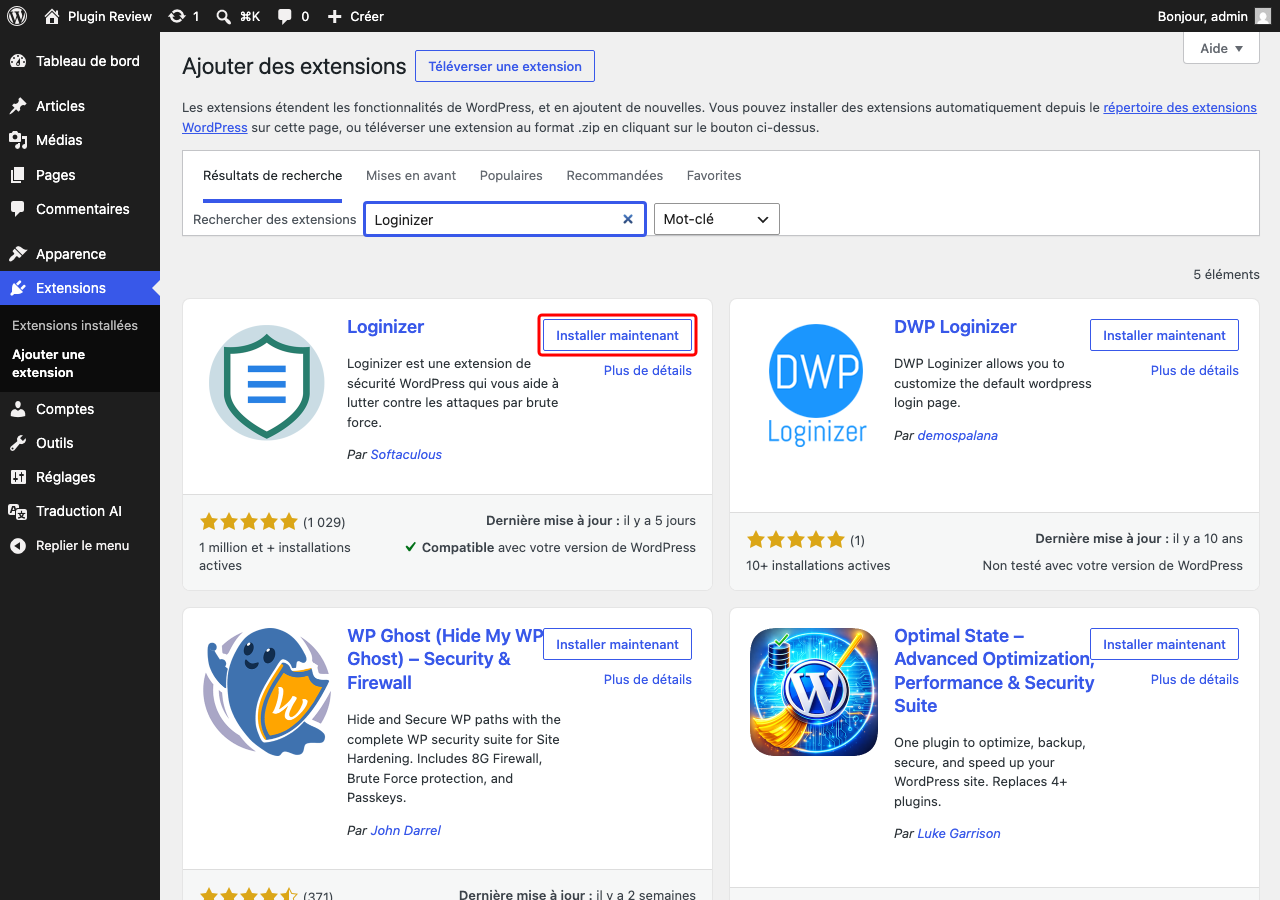This screenshot has width=1280, height=900.
Task: Open the DWP Loginizer title link
Action: [x=955, y=327]
